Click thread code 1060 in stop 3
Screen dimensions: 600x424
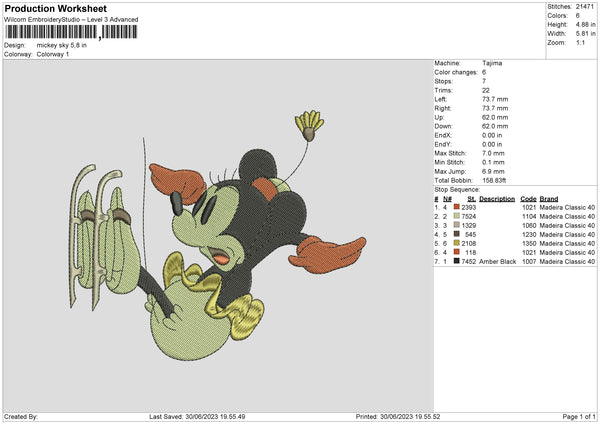(x=529, y=226)
